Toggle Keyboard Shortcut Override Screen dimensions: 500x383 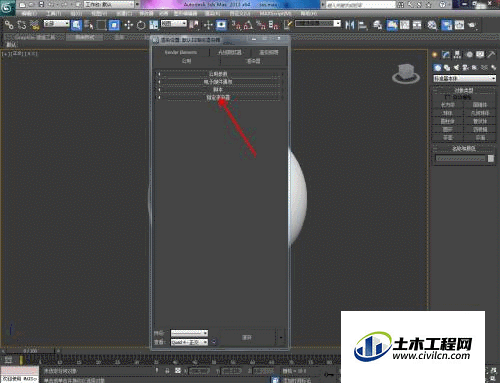pyautogui.click(x=221, y=25)
